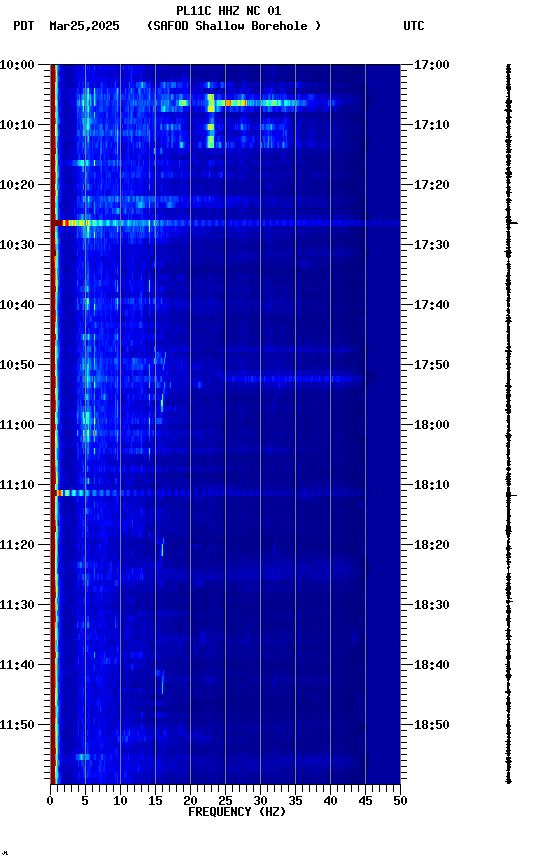Click the 35 Hz frequency tick label
The width and height of the screenshot is (552, 864).
tap(295, 801)
